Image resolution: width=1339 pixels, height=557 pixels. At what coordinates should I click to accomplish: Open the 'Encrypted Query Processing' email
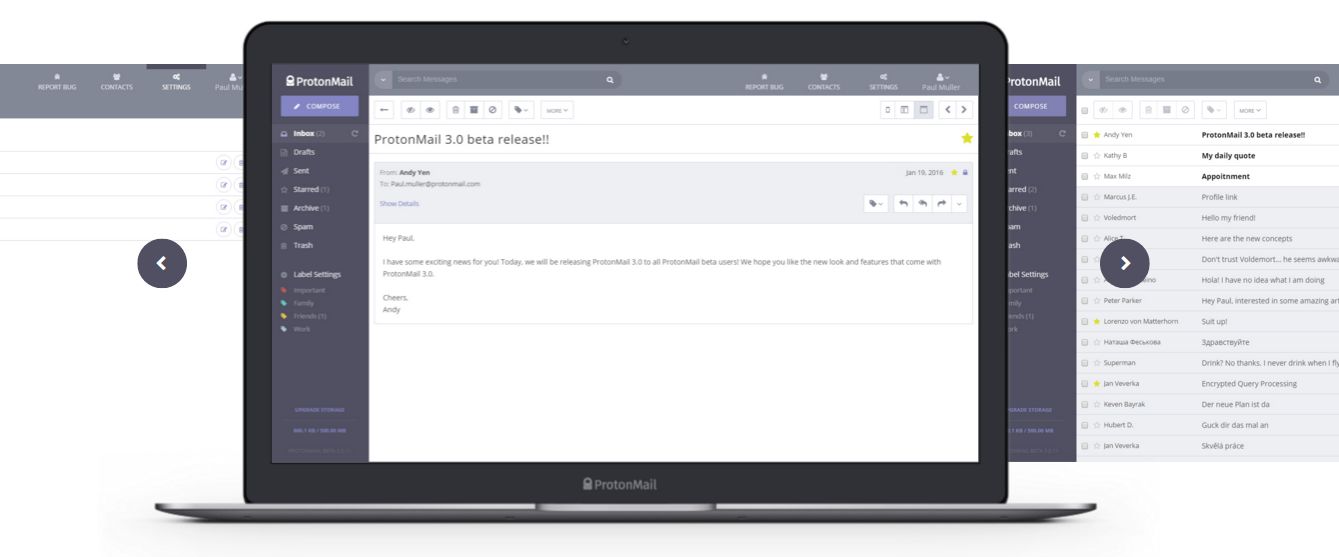pos(1249,383)
